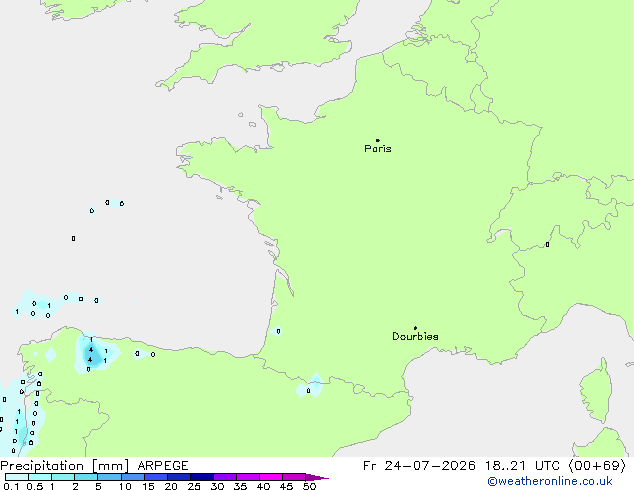Click the 50 legend scale value

(309, 486)
